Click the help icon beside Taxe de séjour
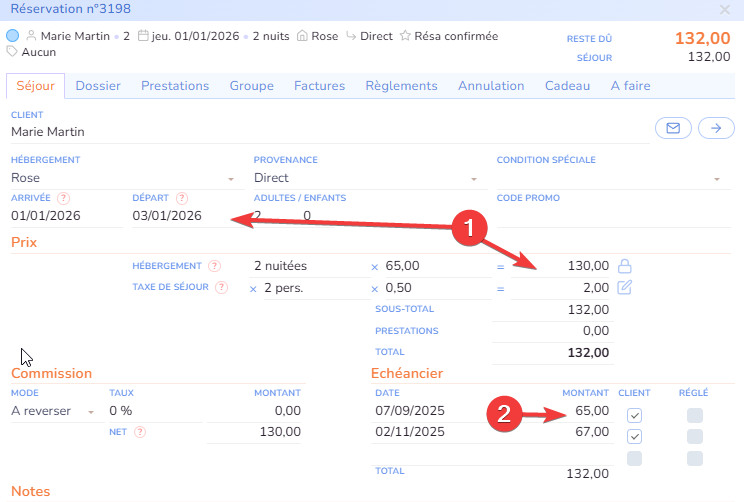 point(221,288)
